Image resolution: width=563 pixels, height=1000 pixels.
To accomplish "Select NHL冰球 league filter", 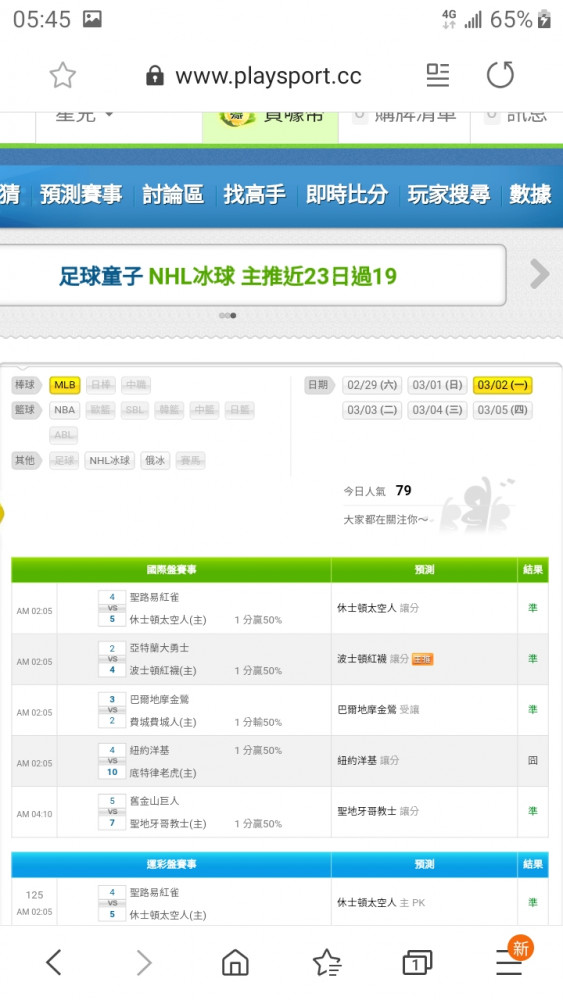I will point(110,460).
